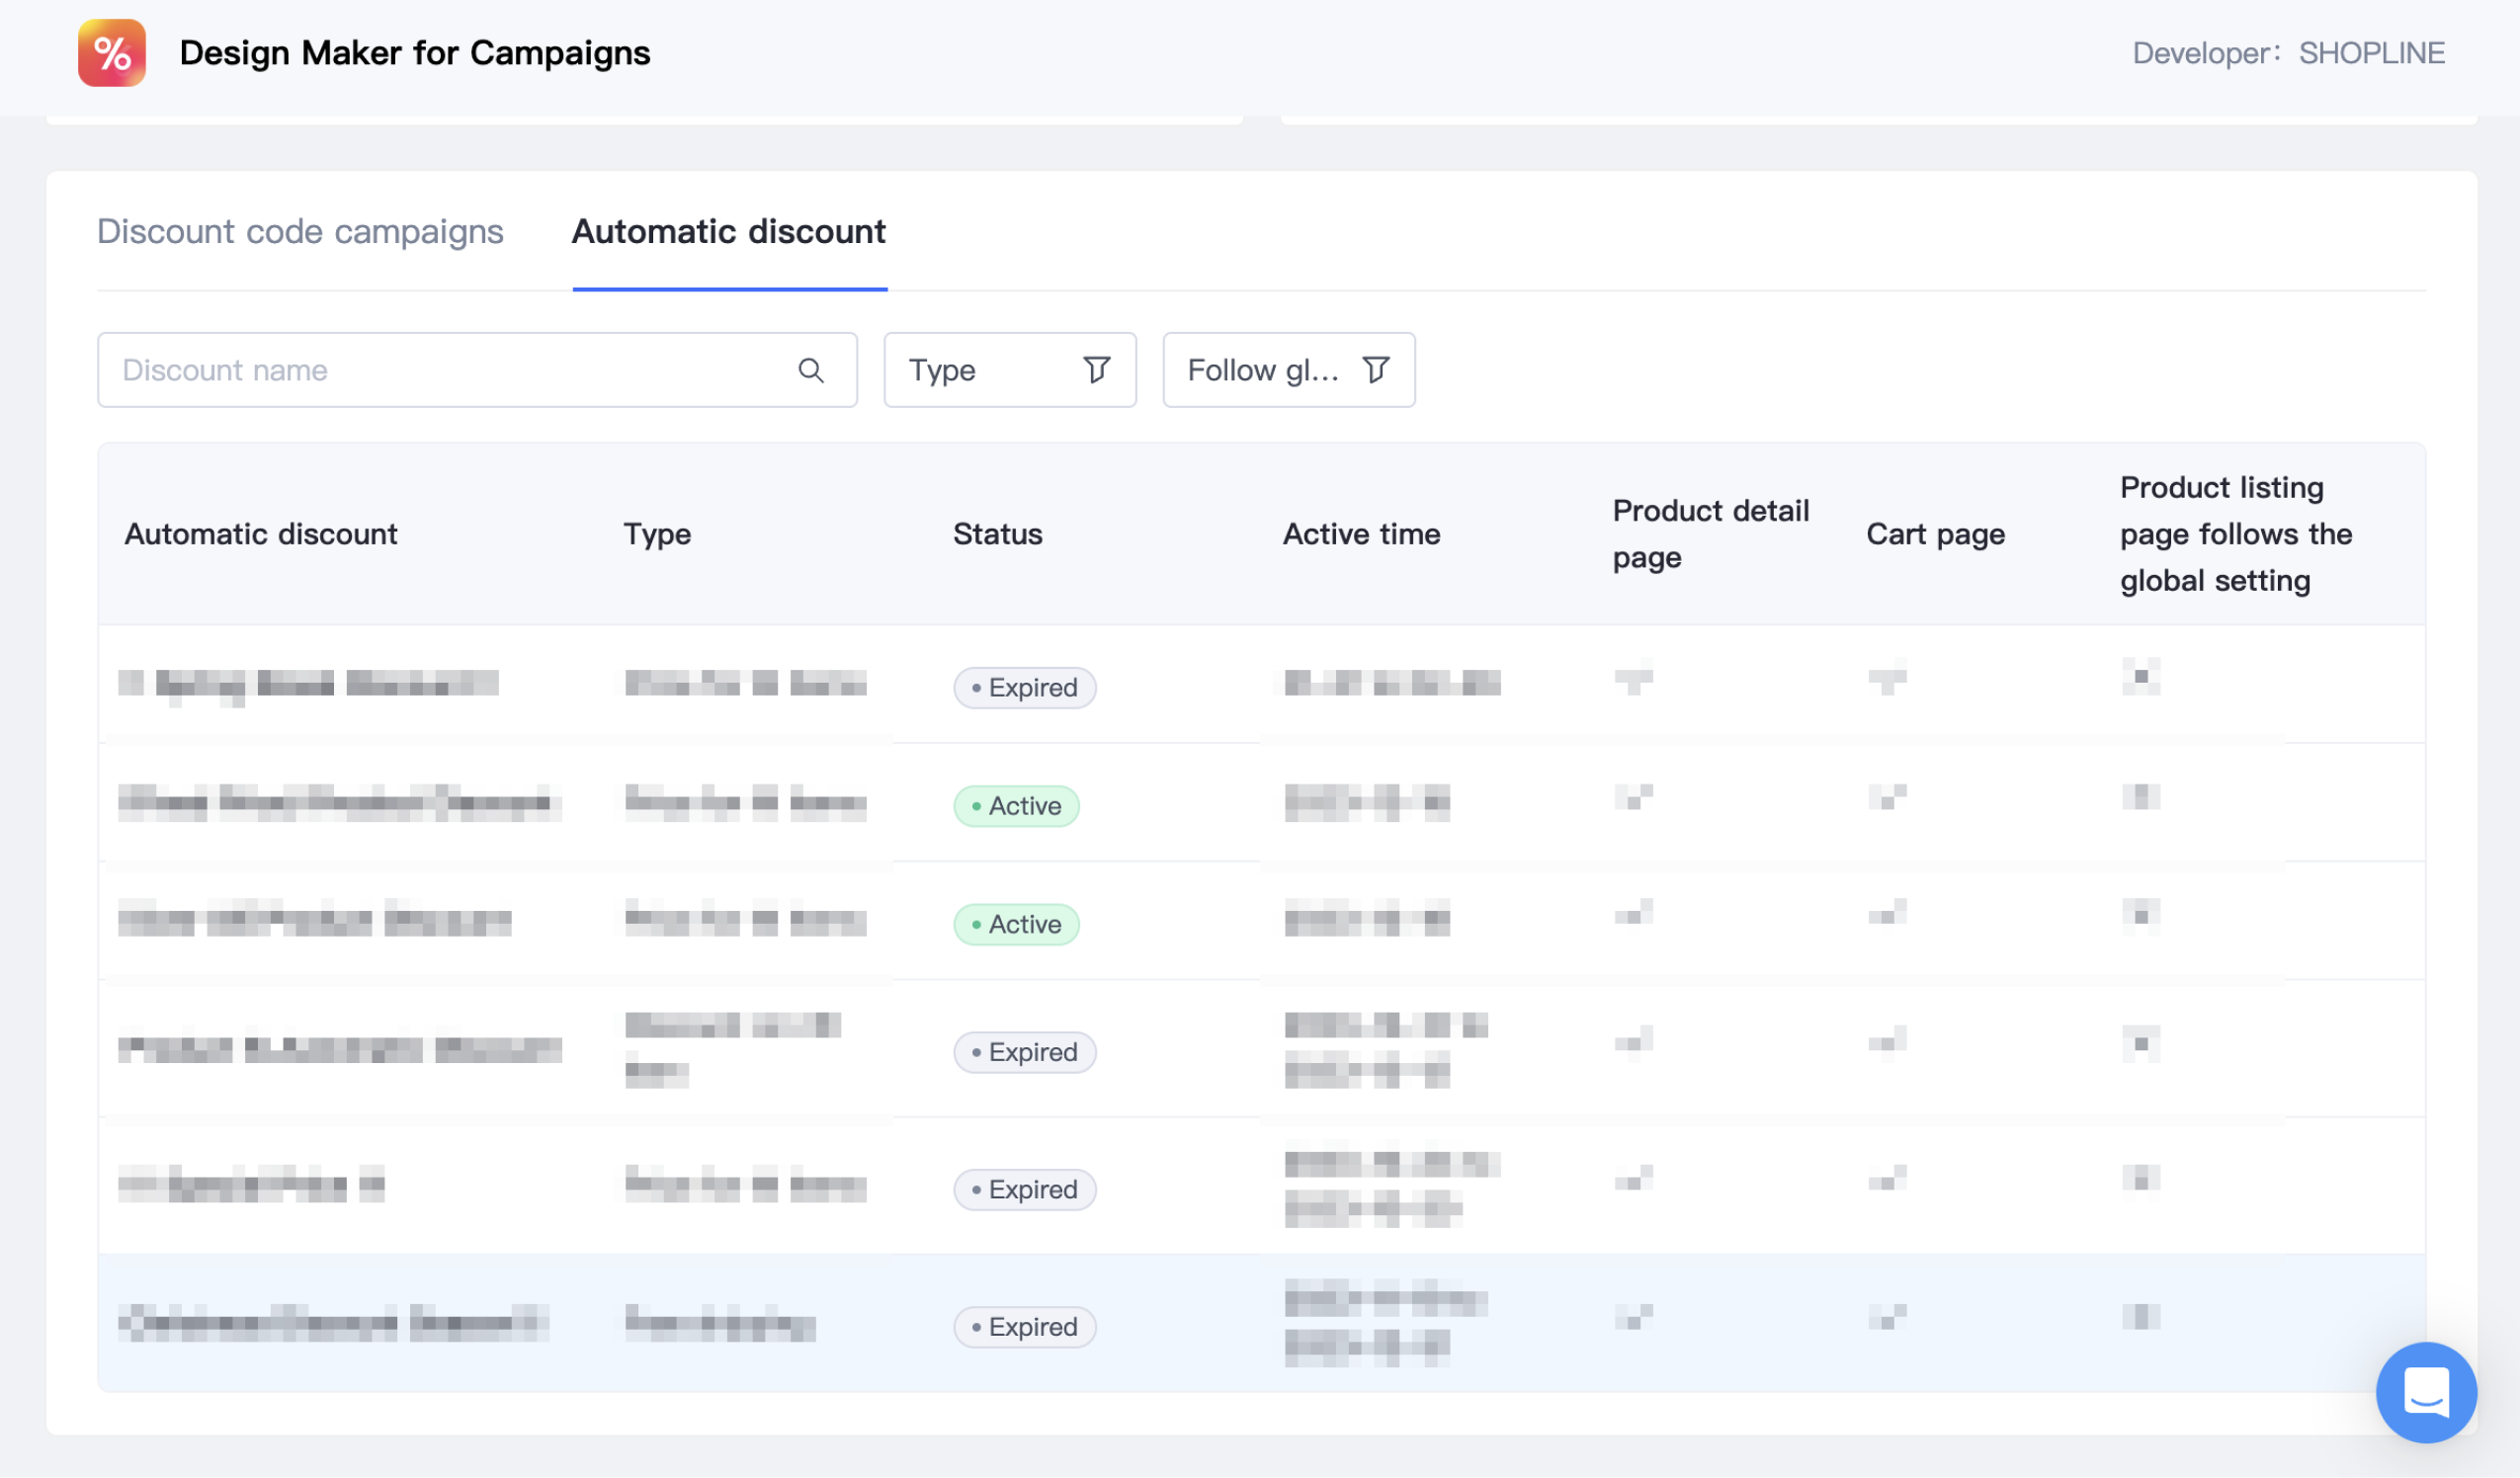Click the Active time column header
The height and width of the screenshot is (1478, 2520).
pos(1361,534)
